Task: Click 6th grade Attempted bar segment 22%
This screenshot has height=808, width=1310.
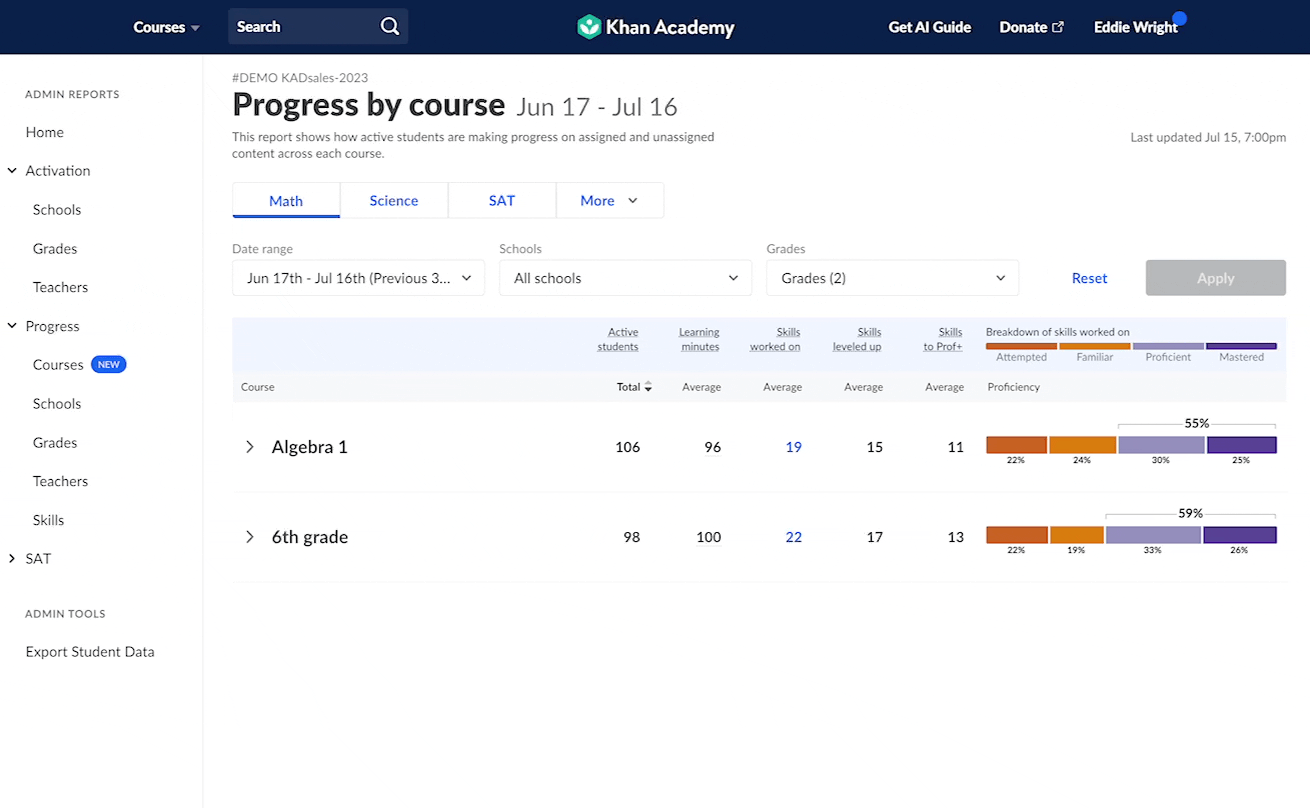Action: 1017,535
